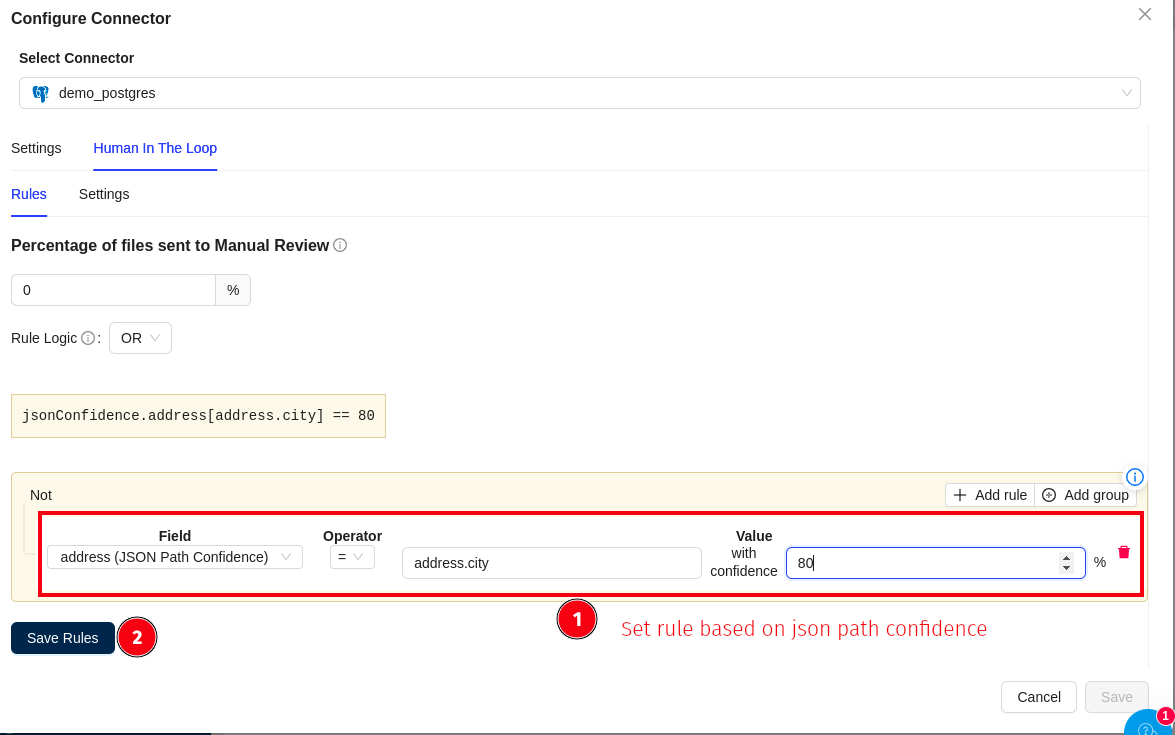Click blue info icon on rule group corner
1175x735 pixels.
1134,477
